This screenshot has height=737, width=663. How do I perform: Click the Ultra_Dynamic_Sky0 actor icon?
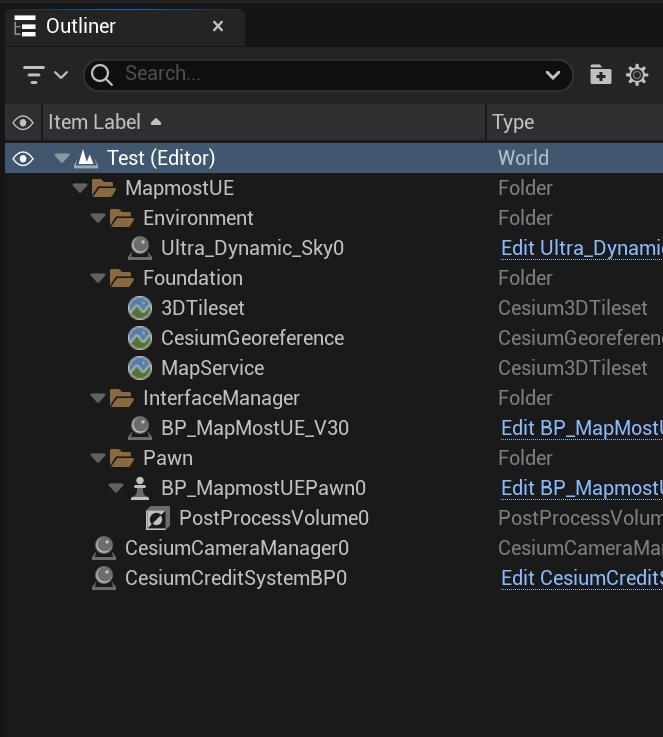(140, 248)
